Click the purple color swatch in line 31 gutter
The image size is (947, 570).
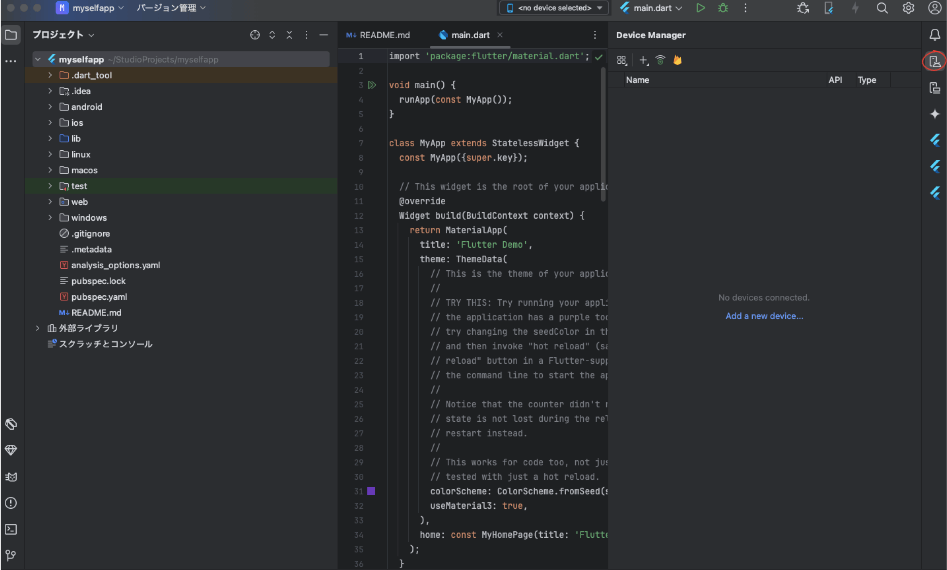coord(371,492)
